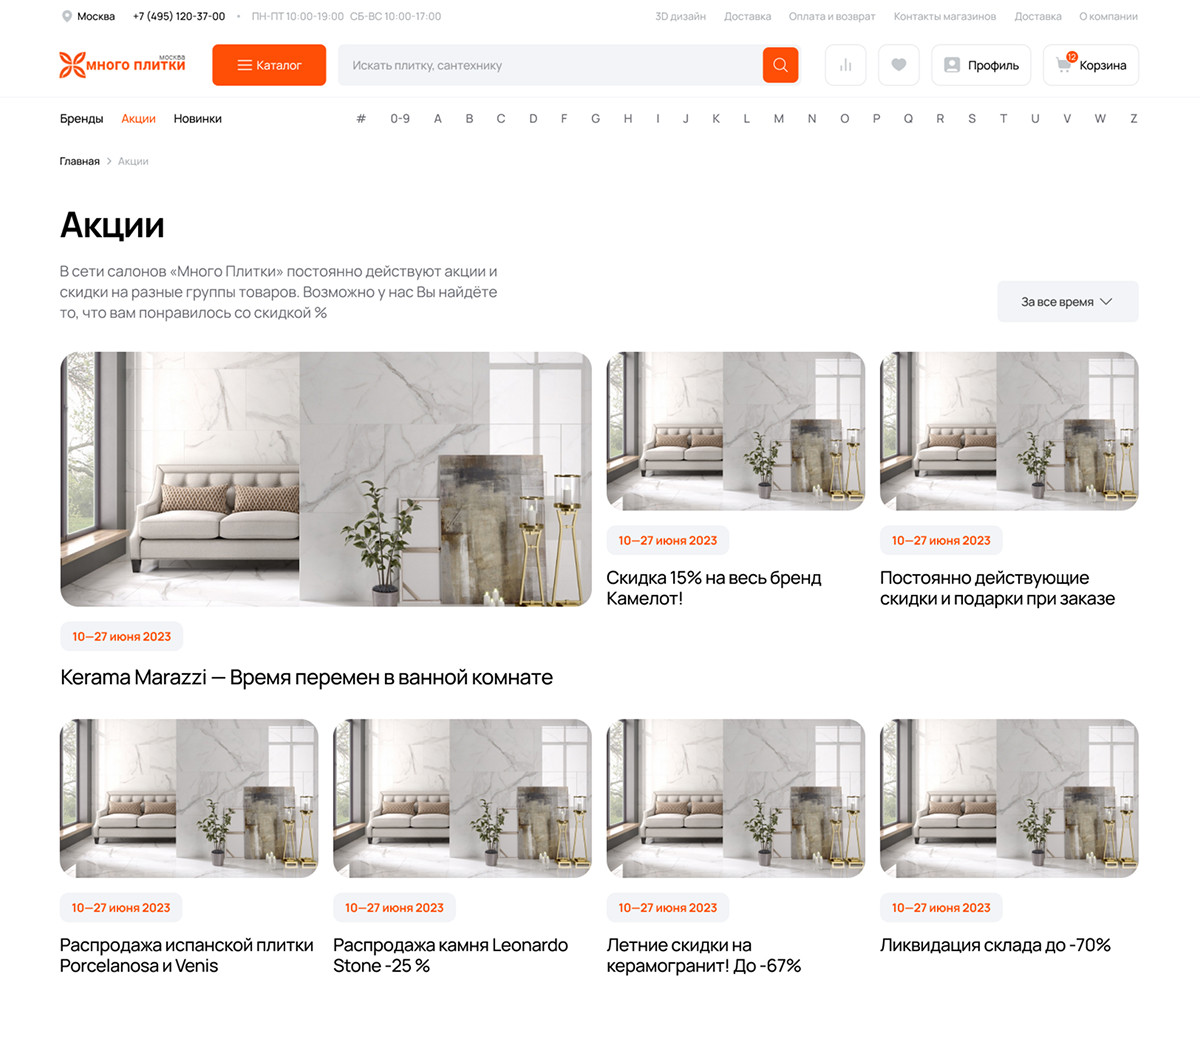Open Kerama Marazzi — Время перемен title

306,677
